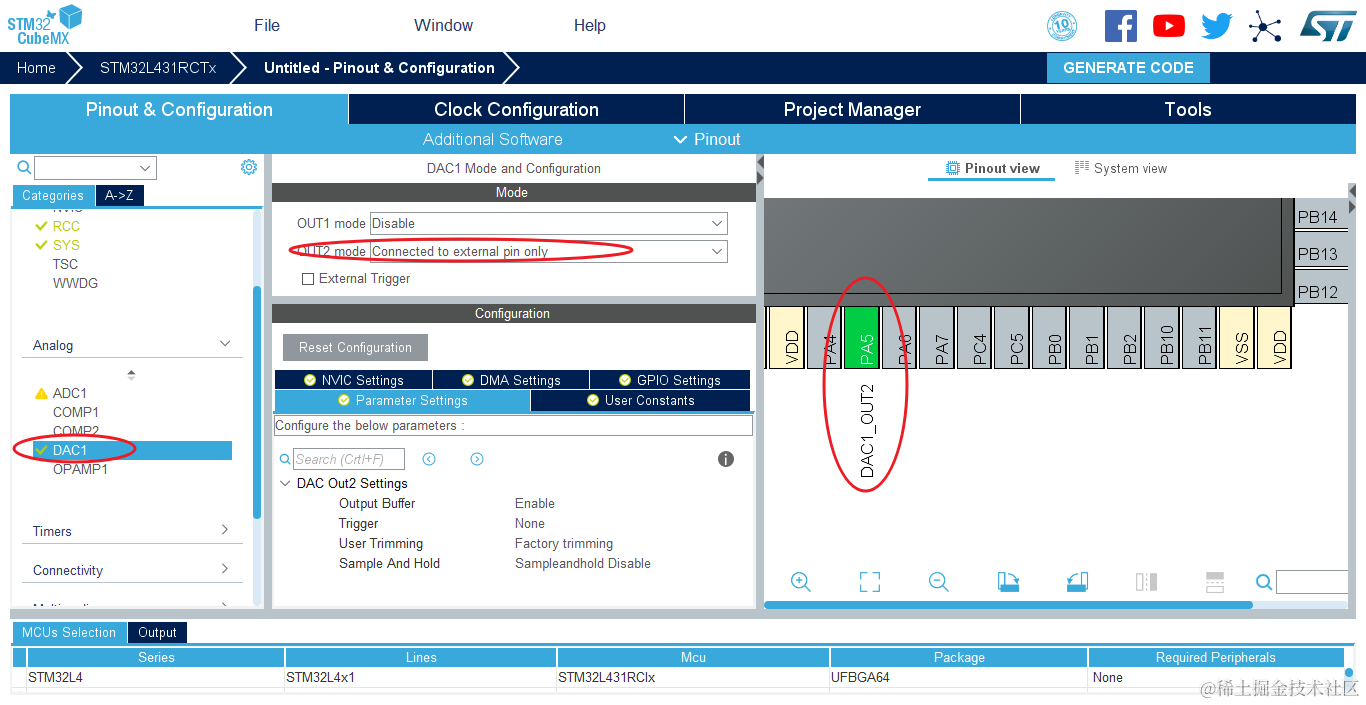Zoom out on the pinout view
The height and width of the screenshot is (705, 1366).
(938, 582)
